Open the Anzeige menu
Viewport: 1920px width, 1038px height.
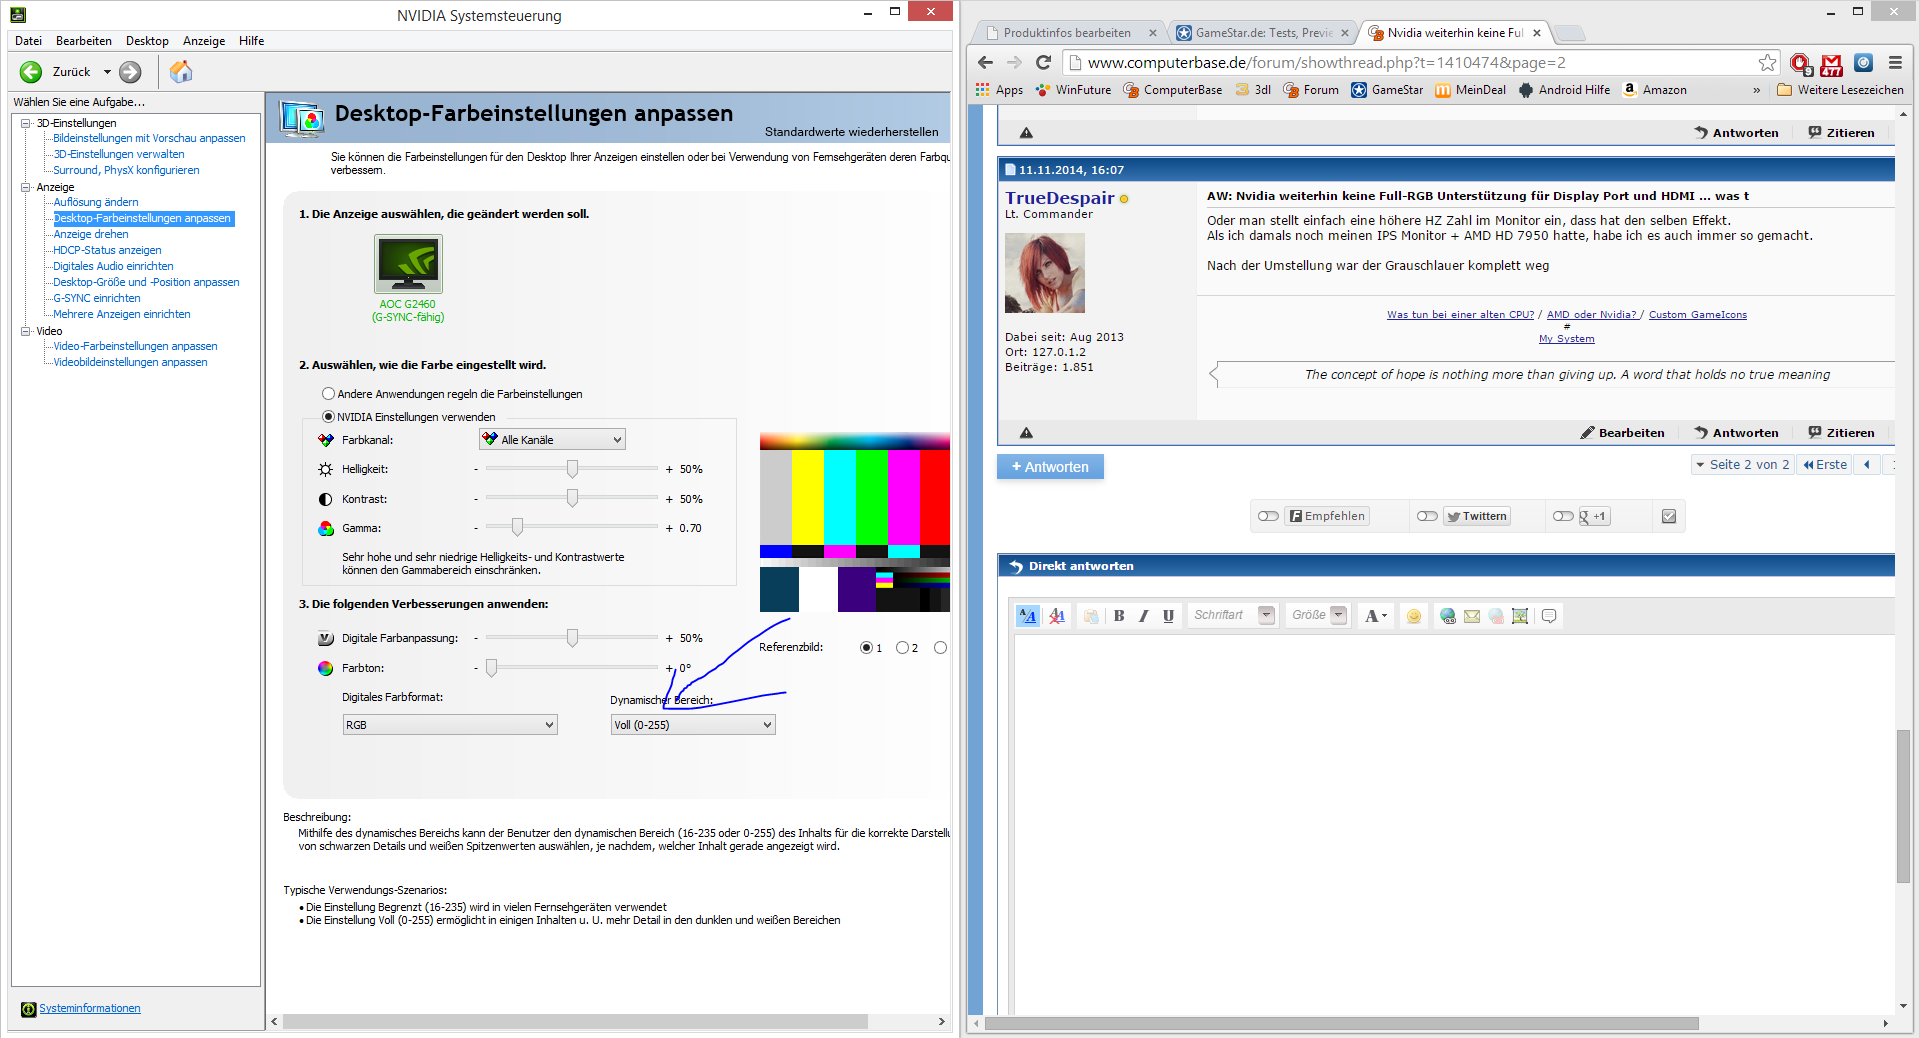[204, 41]
